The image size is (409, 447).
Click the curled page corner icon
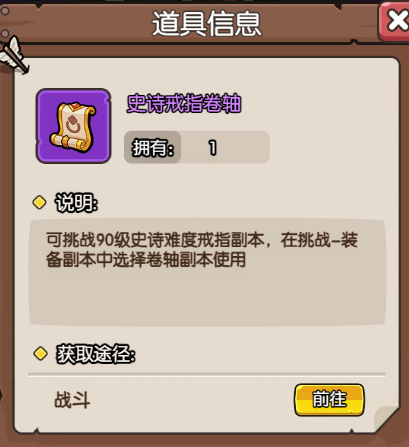click(386, 419)
